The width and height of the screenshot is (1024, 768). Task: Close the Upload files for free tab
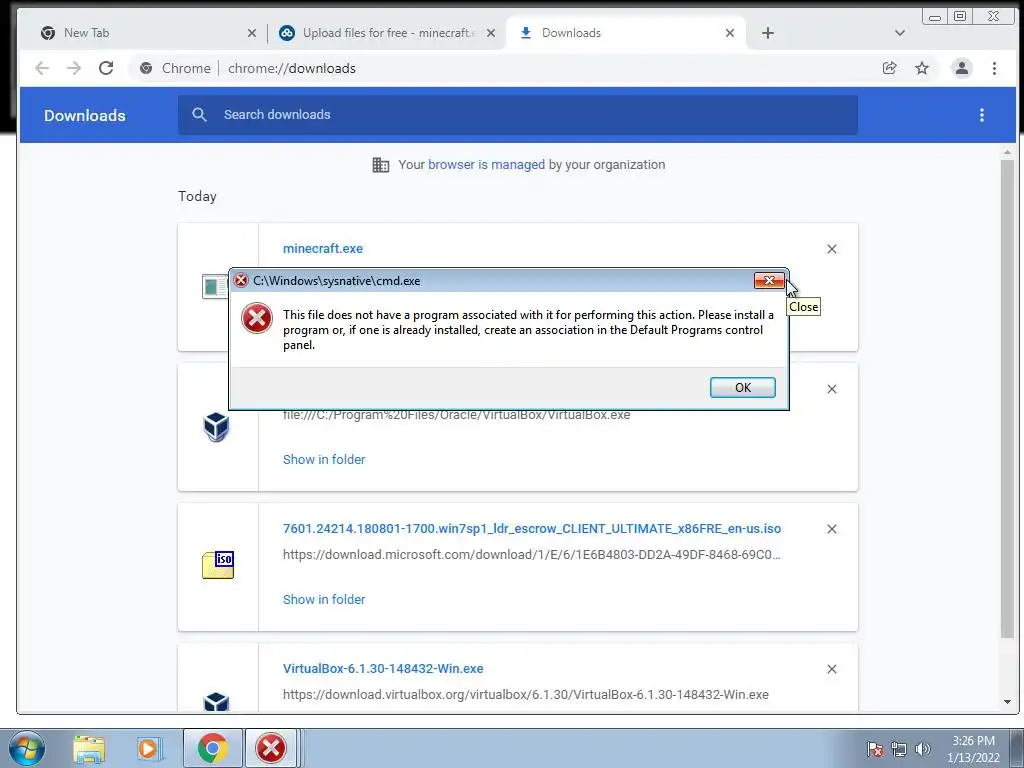click(x=490, y=33)
